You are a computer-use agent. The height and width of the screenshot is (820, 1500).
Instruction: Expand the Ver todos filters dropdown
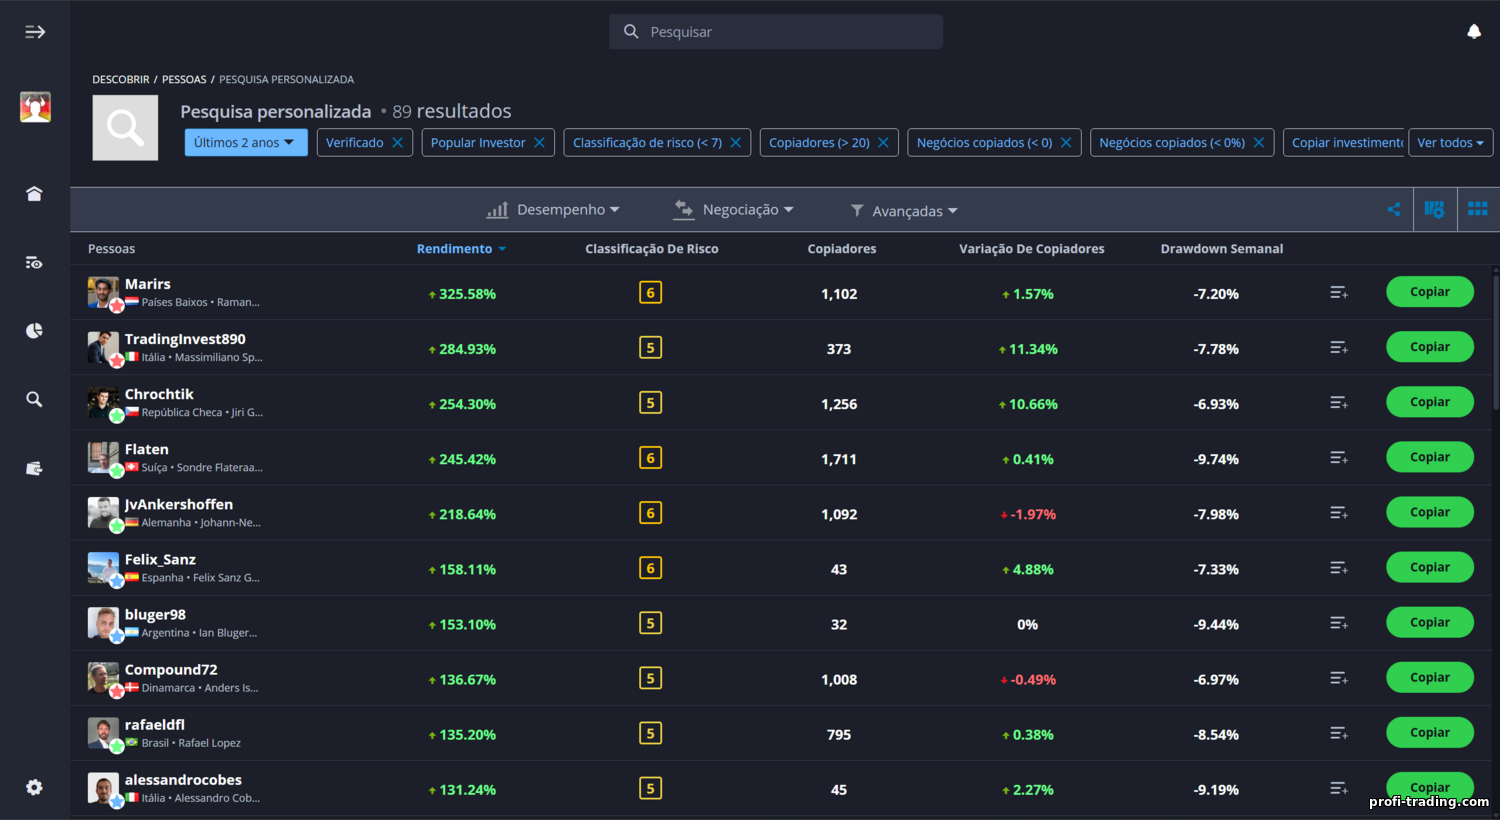point(1450,143)
